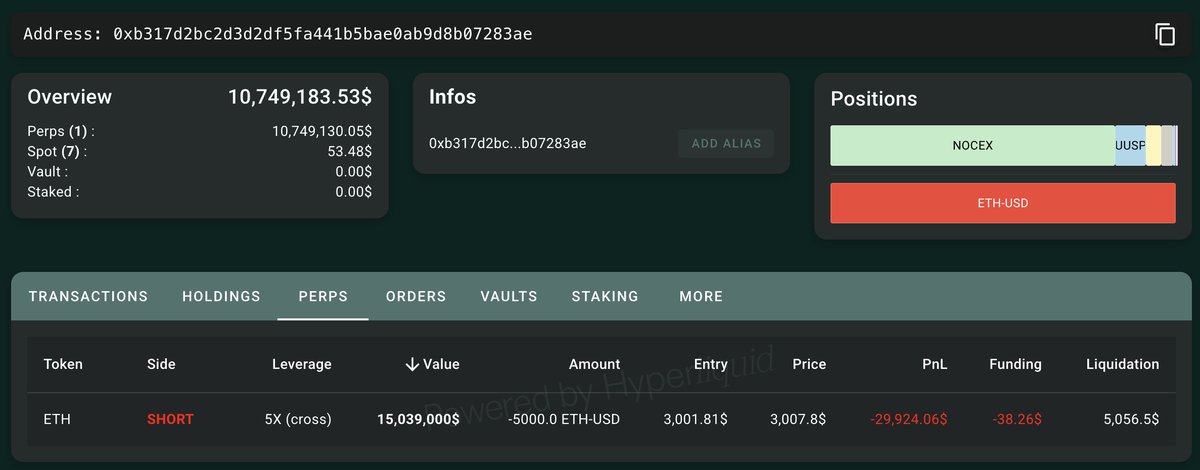The width and height of the screenshot is (1200, 470).
Task: Click the blue UUSP position segment
Action: [x=1130, y=145]
